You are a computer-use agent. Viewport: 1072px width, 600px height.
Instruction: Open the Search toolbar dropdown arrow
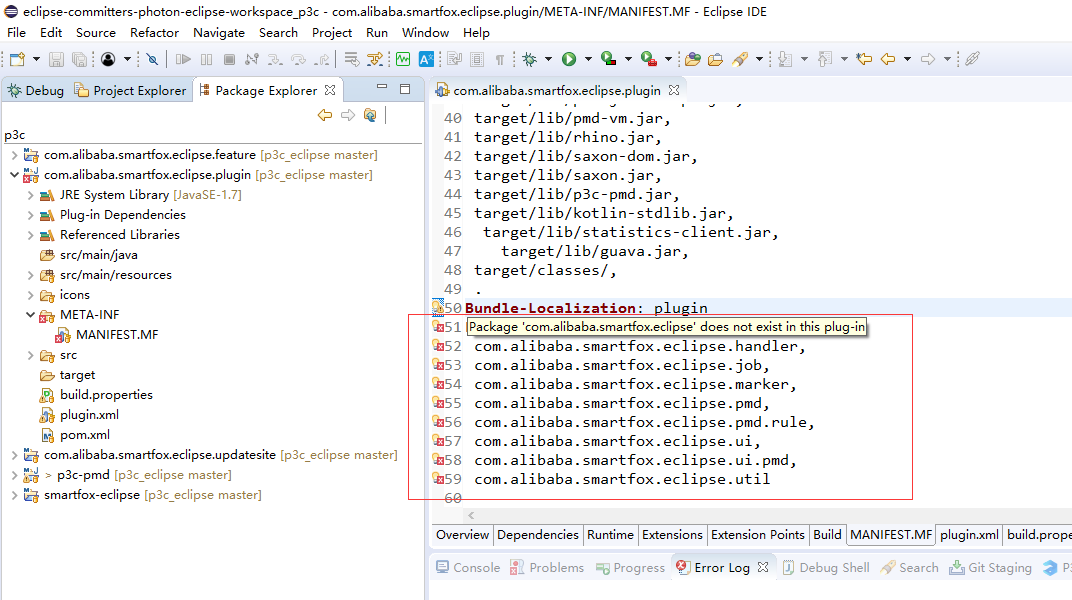coord(759,59)
